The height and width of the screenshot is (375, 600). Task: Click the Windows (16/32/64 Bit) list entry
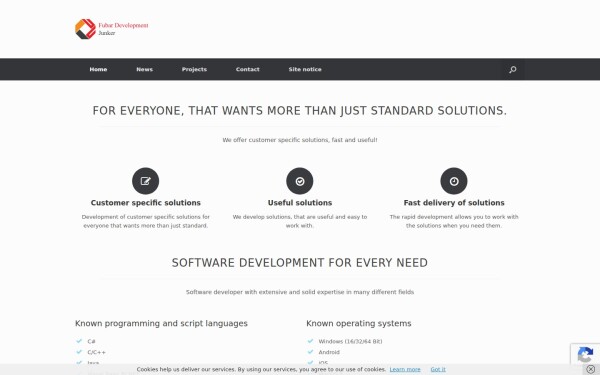tap(350, 341)
